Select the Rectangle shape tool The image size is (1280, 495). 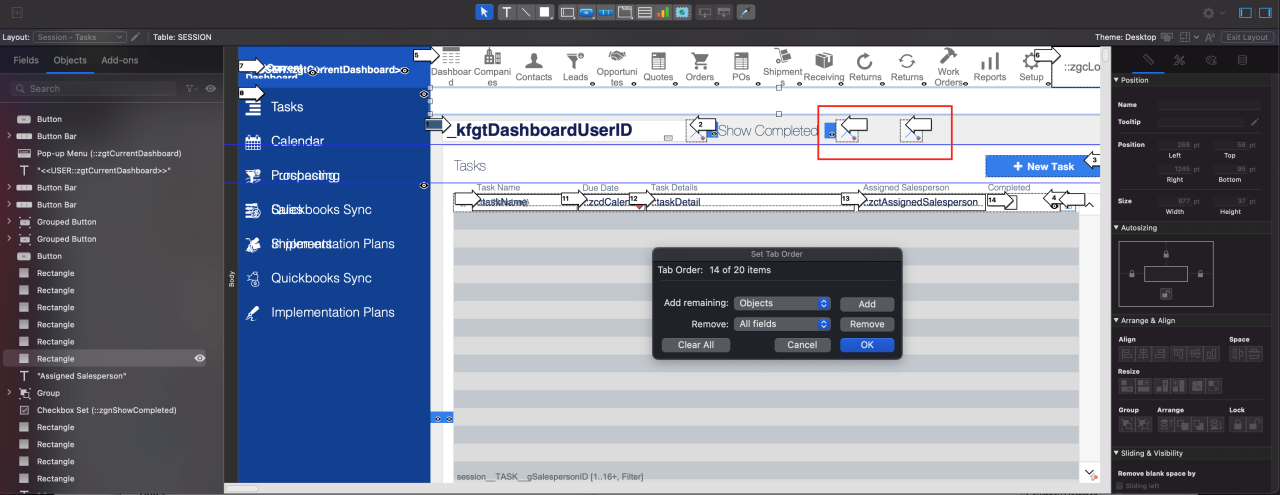(x=545, y=12)
